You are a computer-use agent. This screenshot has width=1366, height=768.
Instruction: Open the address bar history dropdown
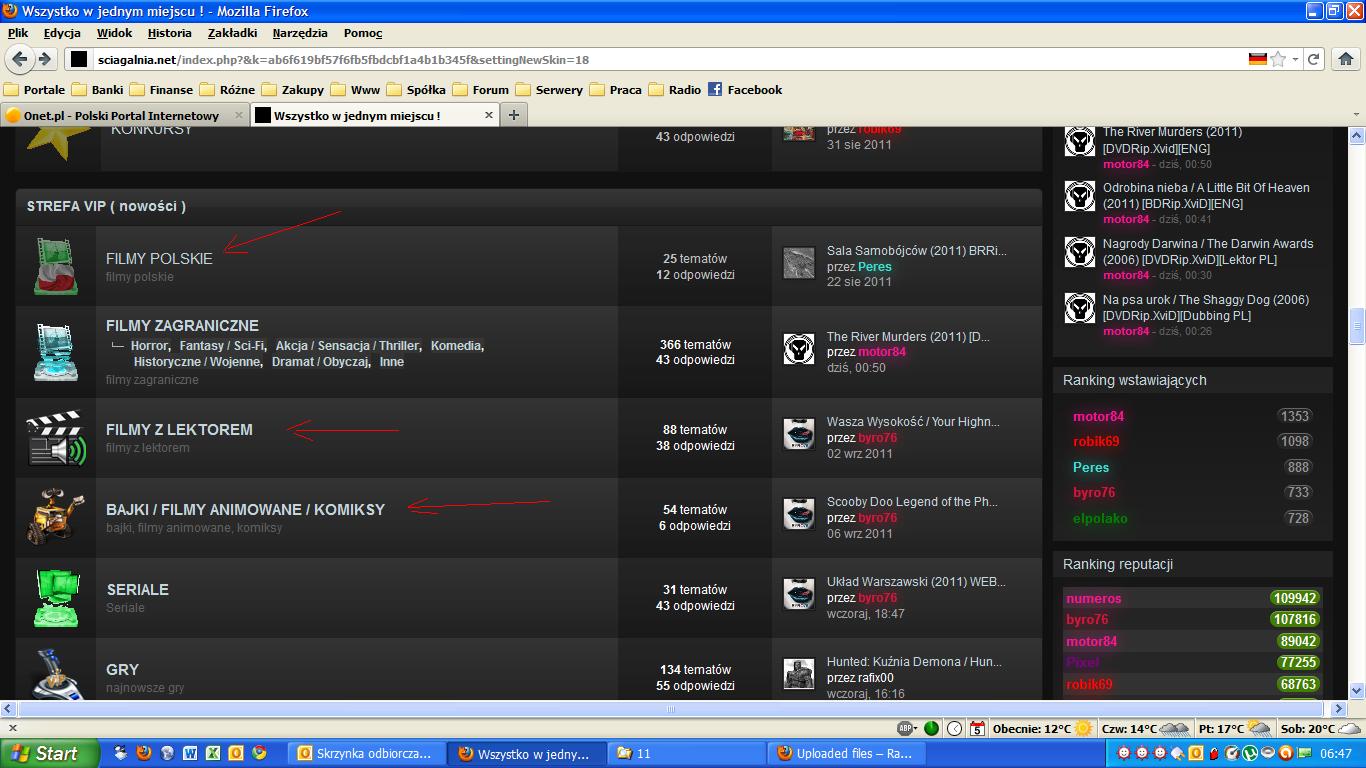pyautogui.click(x=1295, y=59)
